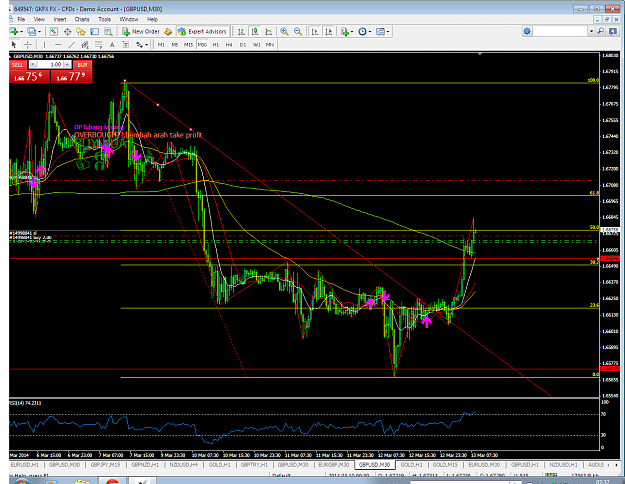Show the Market Watch panel

(x=54, y=31)
